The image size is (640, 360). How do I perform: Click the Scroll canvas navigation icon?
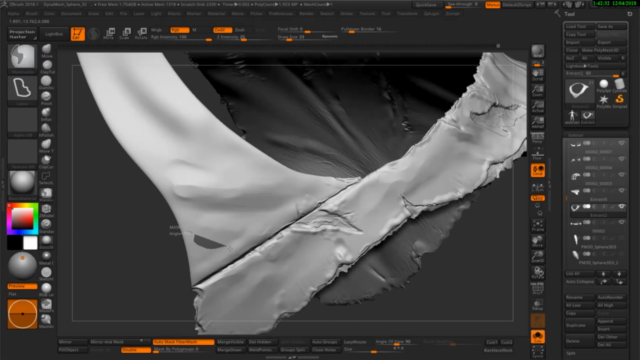click(x=538, y=75)
